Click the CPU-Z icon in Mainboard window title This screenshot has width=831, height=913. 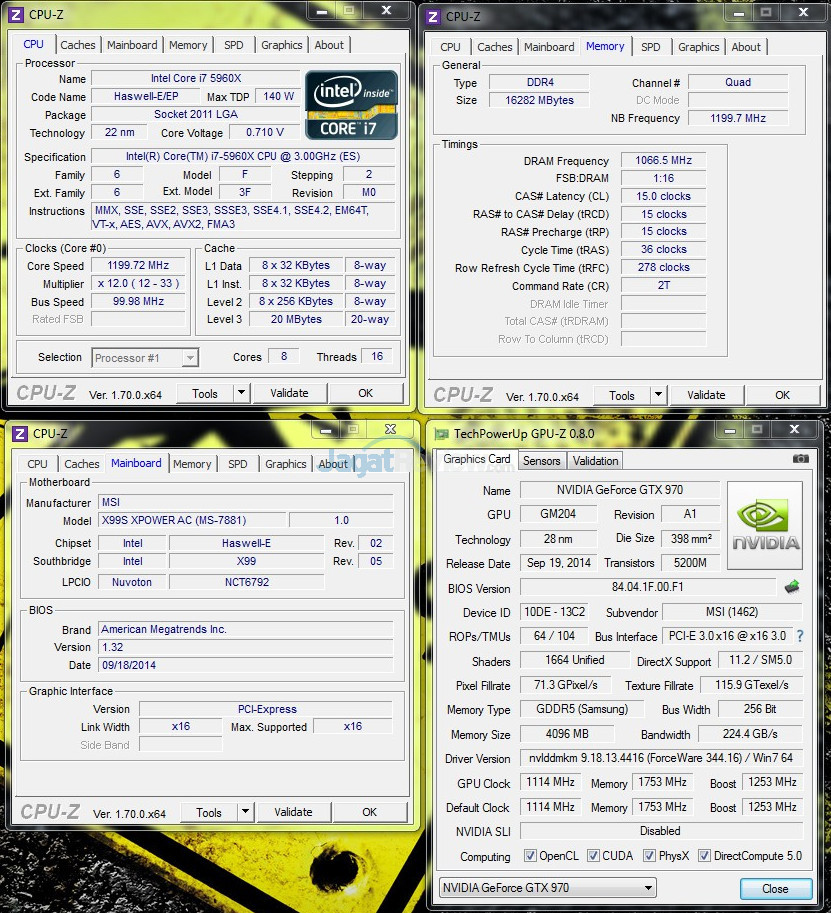click(x=16, y=434)
